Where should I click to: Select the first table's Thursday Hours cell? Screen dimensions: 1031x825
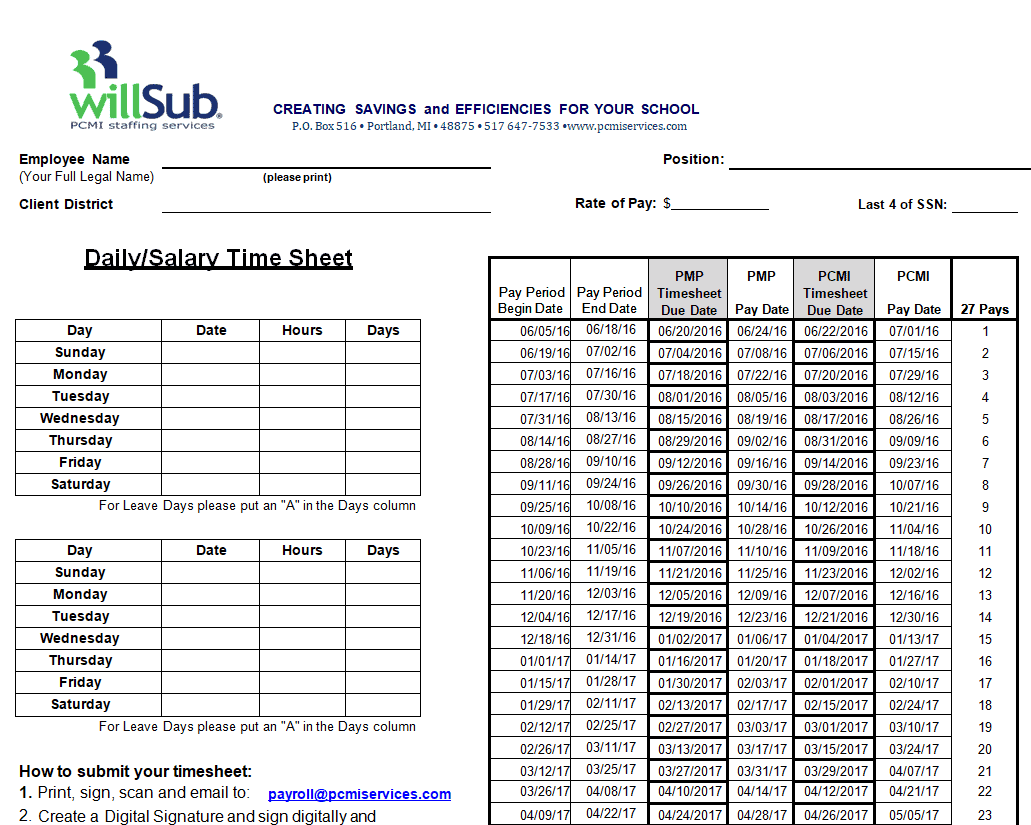pos(302,440)
